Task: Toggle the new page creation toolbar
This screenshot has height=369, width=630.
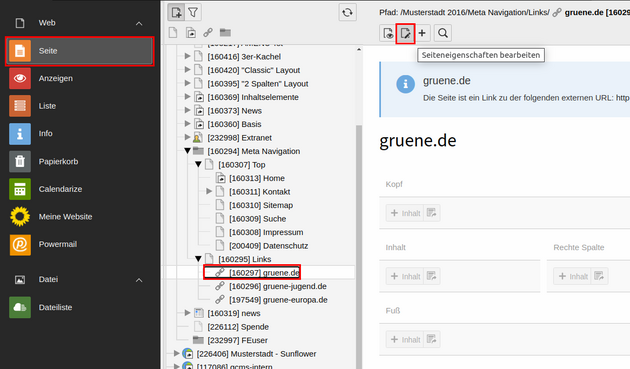Action: coord(176,12)
